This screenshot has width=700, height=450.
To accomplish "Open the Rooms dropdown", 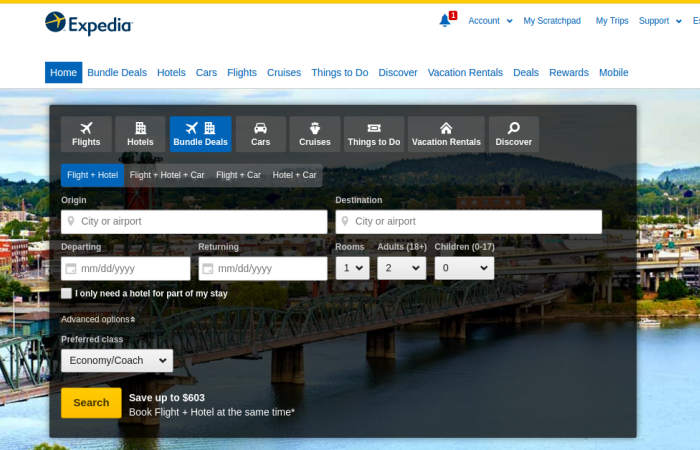I will tap(352, 268).
